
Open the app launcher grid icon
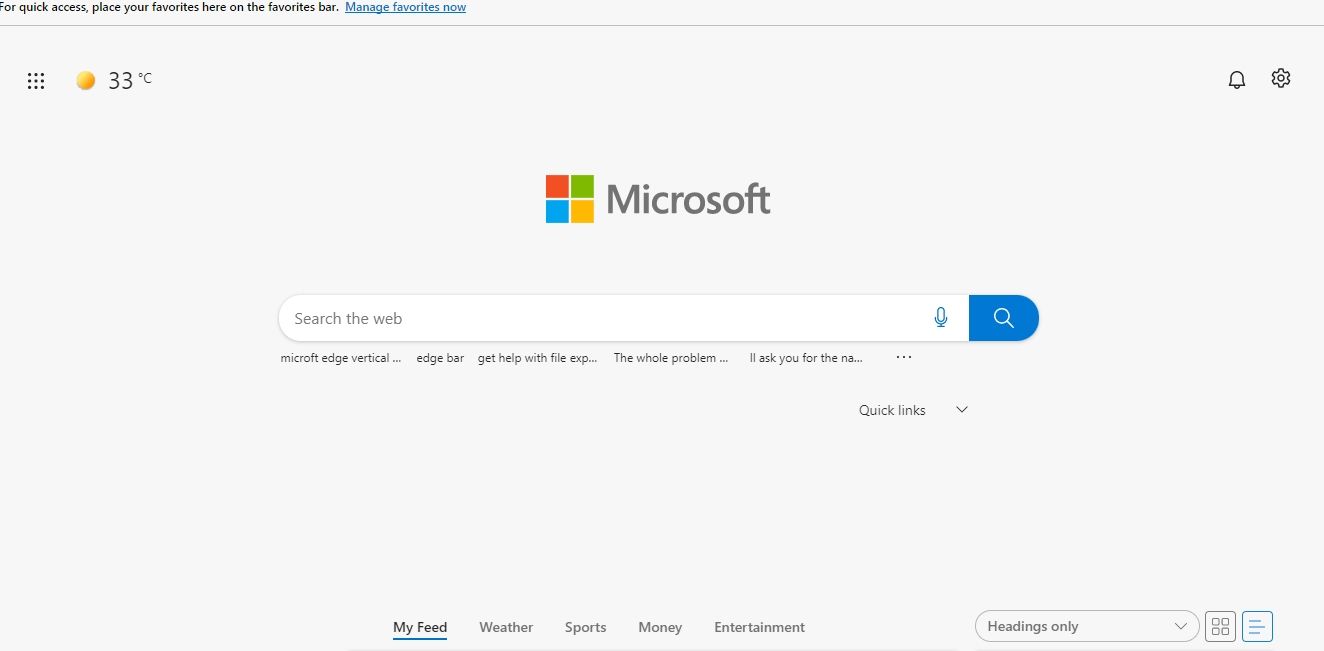36,81
